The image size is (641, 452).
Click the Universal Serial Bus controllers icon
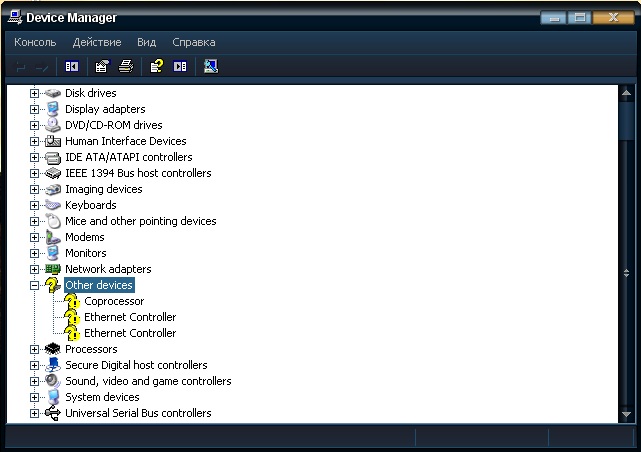pyautogui.click(x=53, y=413)
